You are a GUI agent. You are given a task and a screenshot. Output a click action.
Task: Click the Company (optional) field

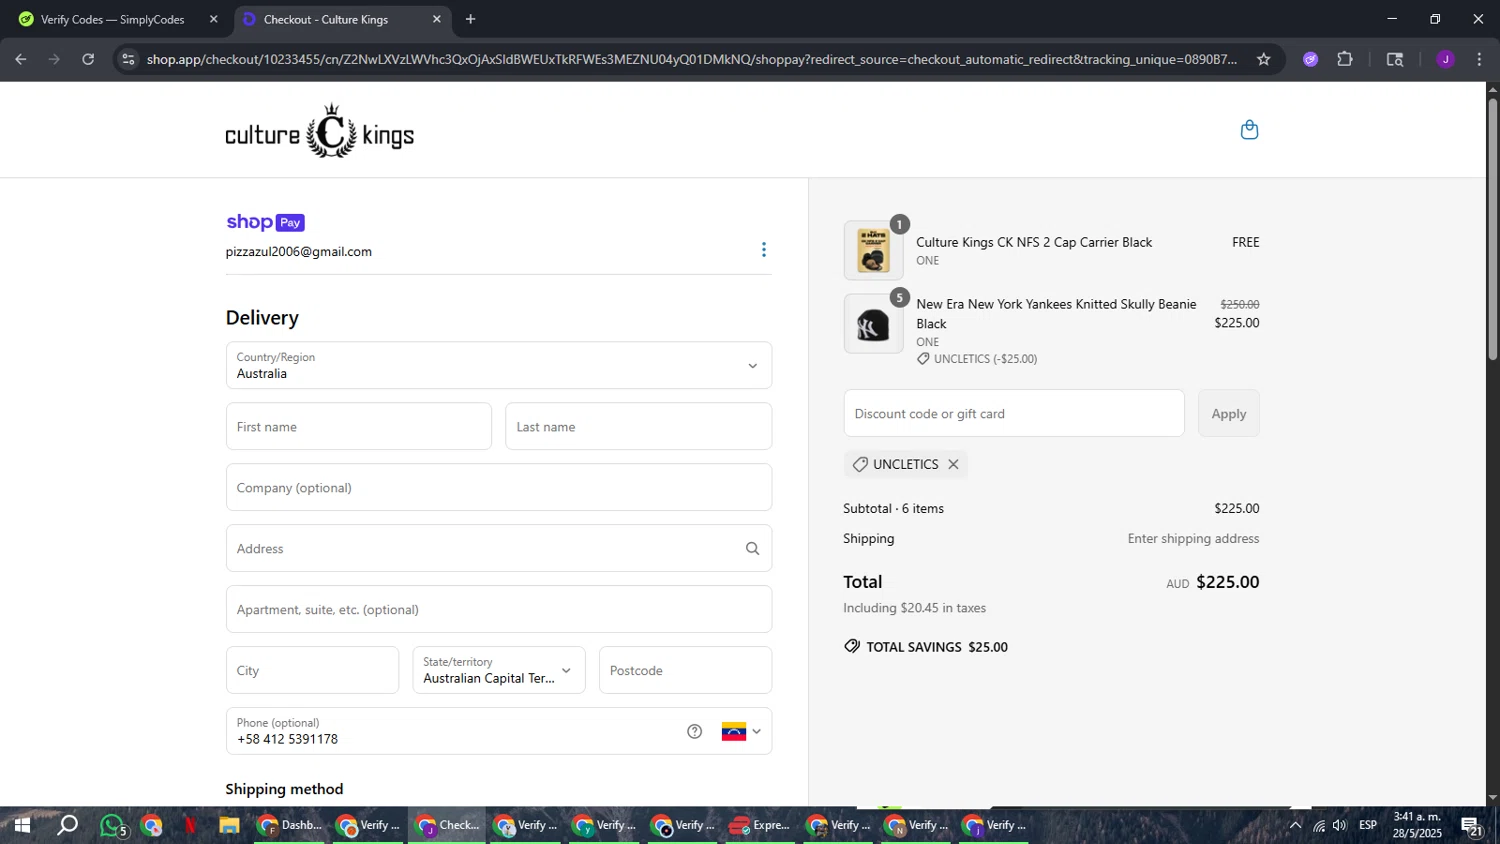click(498, 487)
